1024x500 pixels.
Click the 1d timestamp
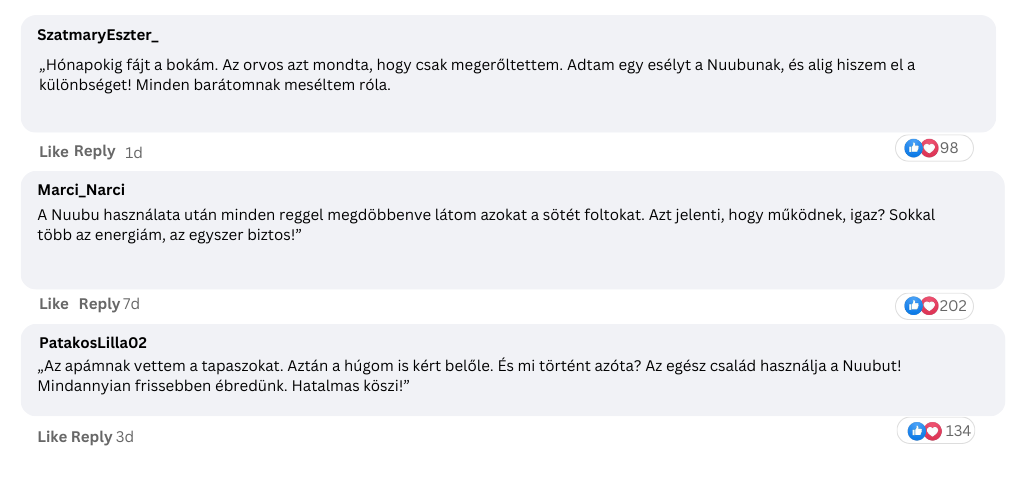(133, 153)
